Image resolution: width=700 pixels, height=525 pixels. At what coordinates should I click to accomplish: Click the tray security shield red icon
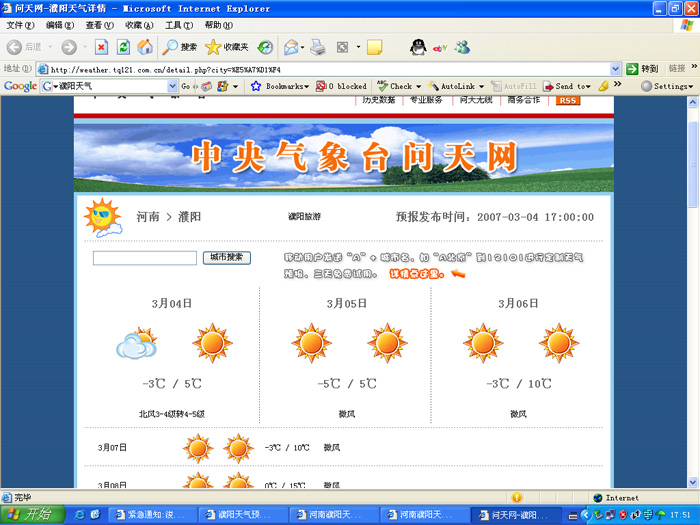(623, 515)
